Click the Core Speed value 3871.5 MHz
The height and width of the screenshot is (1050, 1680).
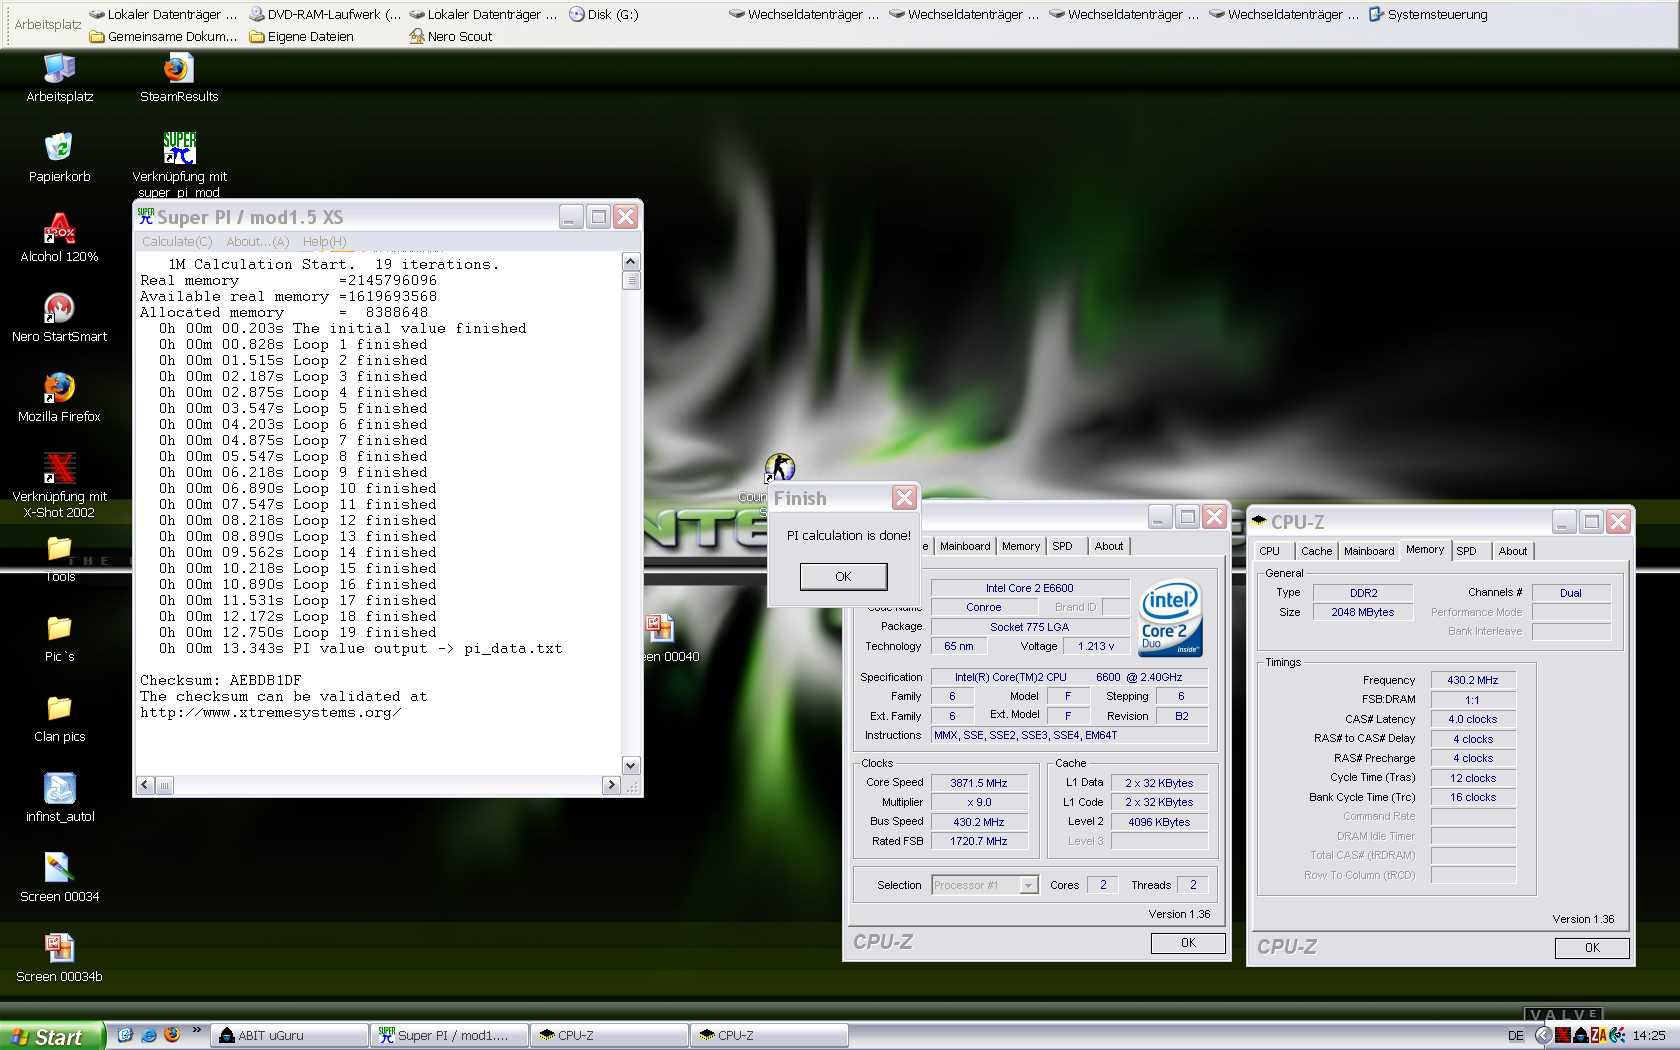[979, 783]
